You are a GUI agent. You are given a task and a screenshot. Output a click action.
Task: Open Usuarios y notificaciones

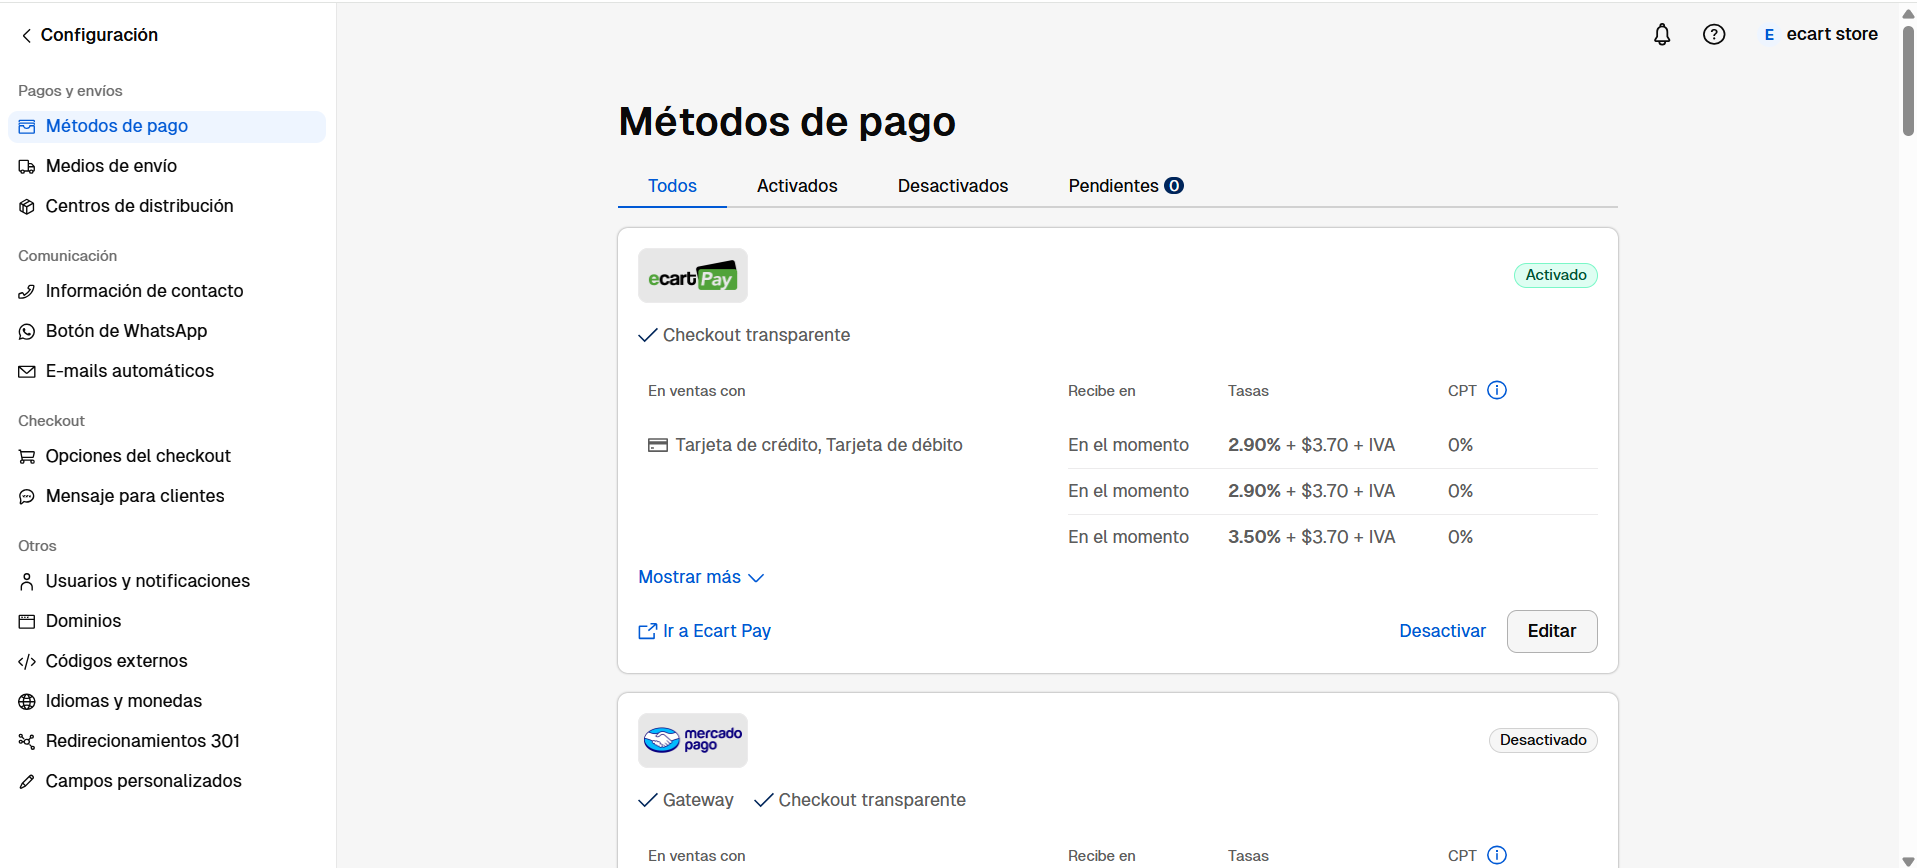(x=167, y=581)
